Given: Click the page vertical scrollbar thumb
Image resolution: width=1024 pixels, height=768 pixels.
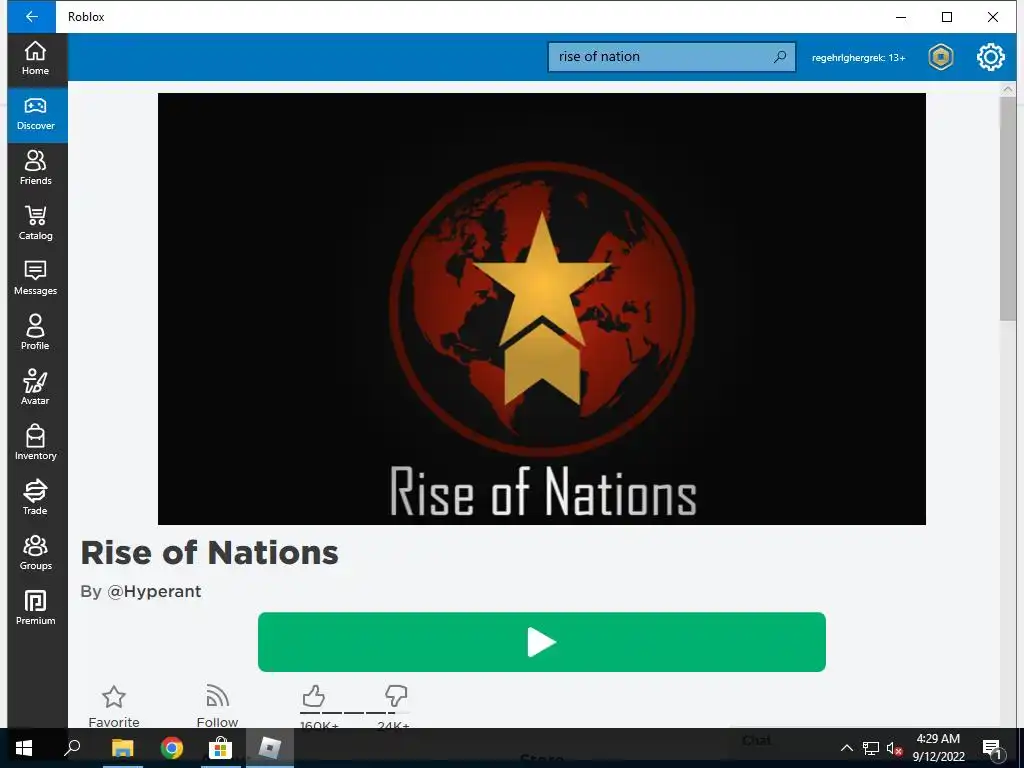Looking at the screenshot, I should click(1007, 209).
